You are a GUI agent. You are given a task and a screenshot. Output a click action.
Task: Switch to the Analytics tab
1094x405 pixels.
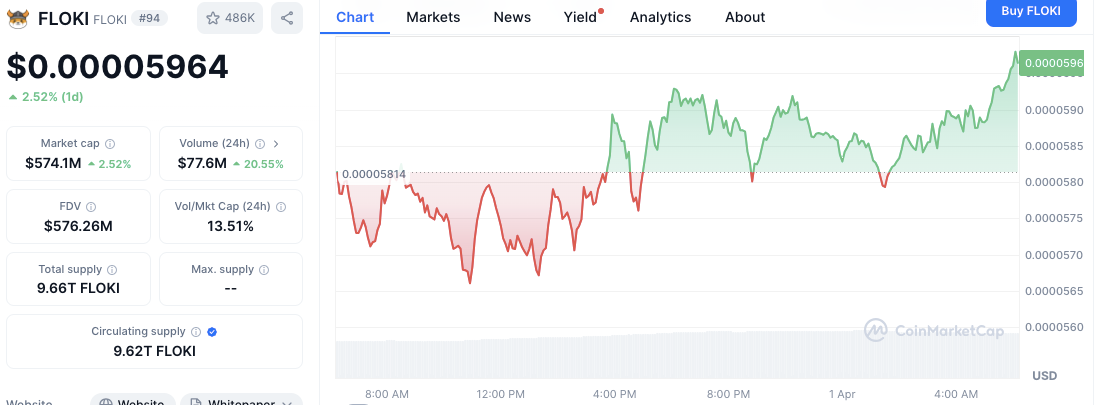(660, 17)
